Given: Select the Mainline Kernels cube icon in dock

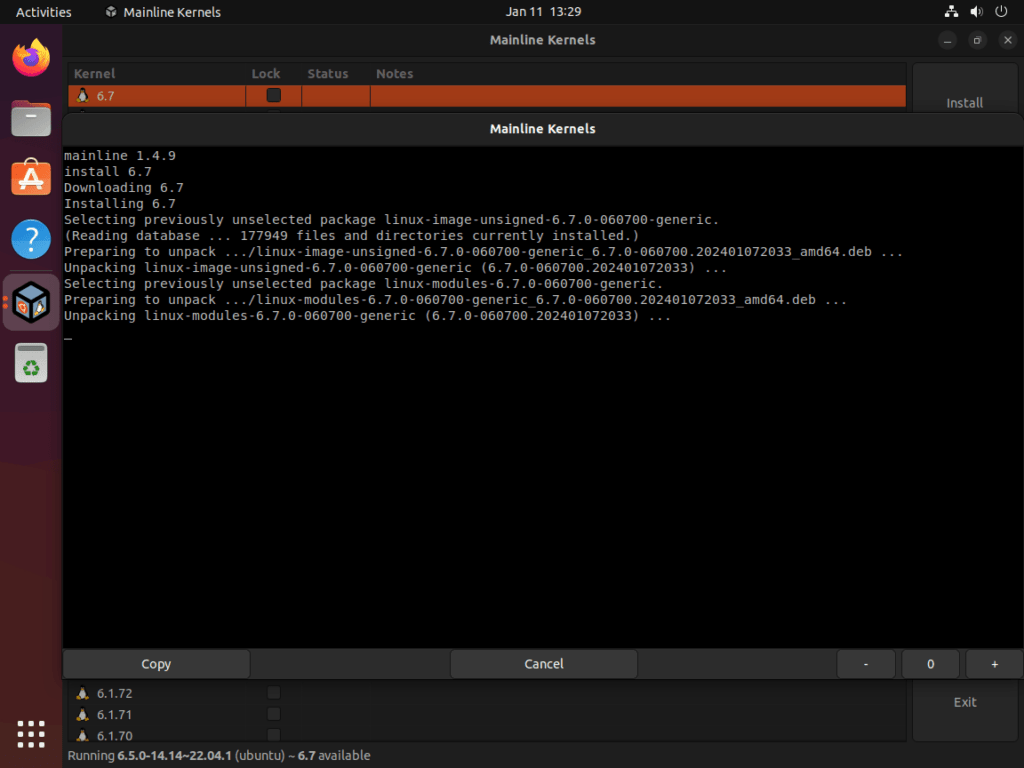Looking at the screenshot, I should click(30, 300).
